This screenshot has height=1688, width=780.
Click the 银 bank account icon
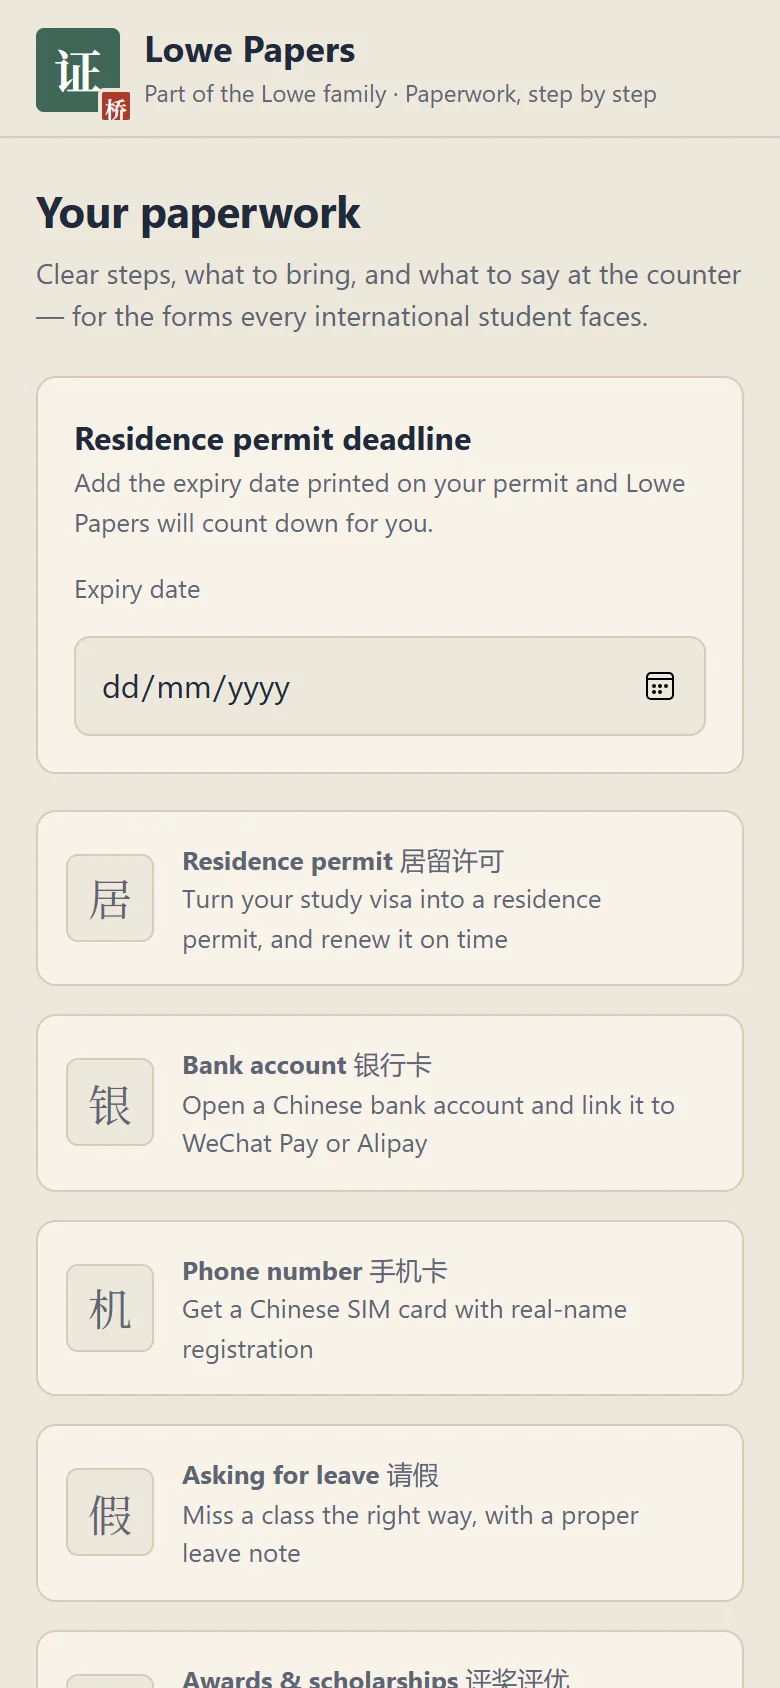coord(110,1102)
